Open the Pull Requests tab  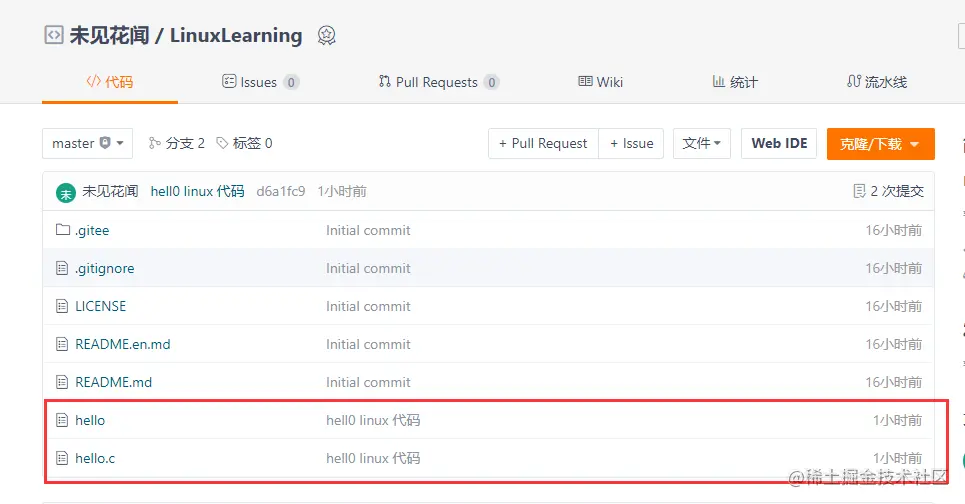[x=439, y=82]
